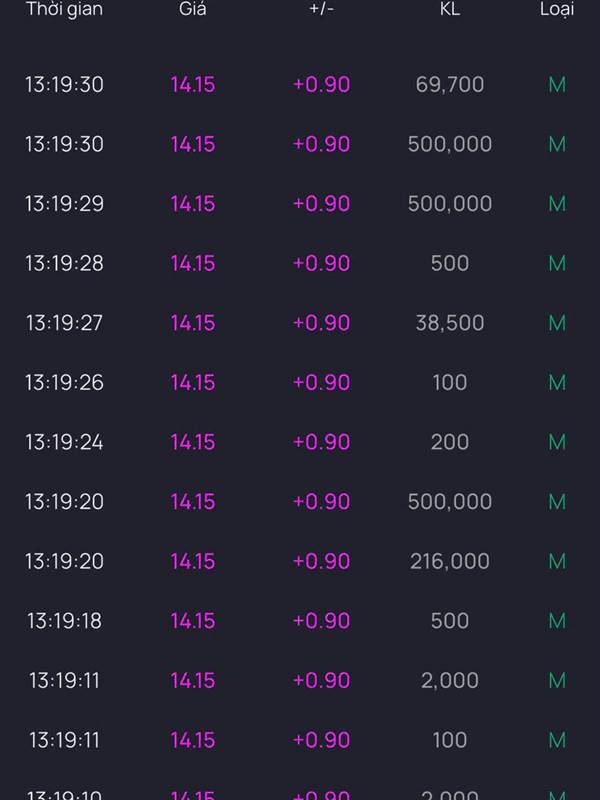Image resolution: width=600 pixels, height=800 pixels.
Task: Click the 200 volume cell
Action: pos(450,442)
